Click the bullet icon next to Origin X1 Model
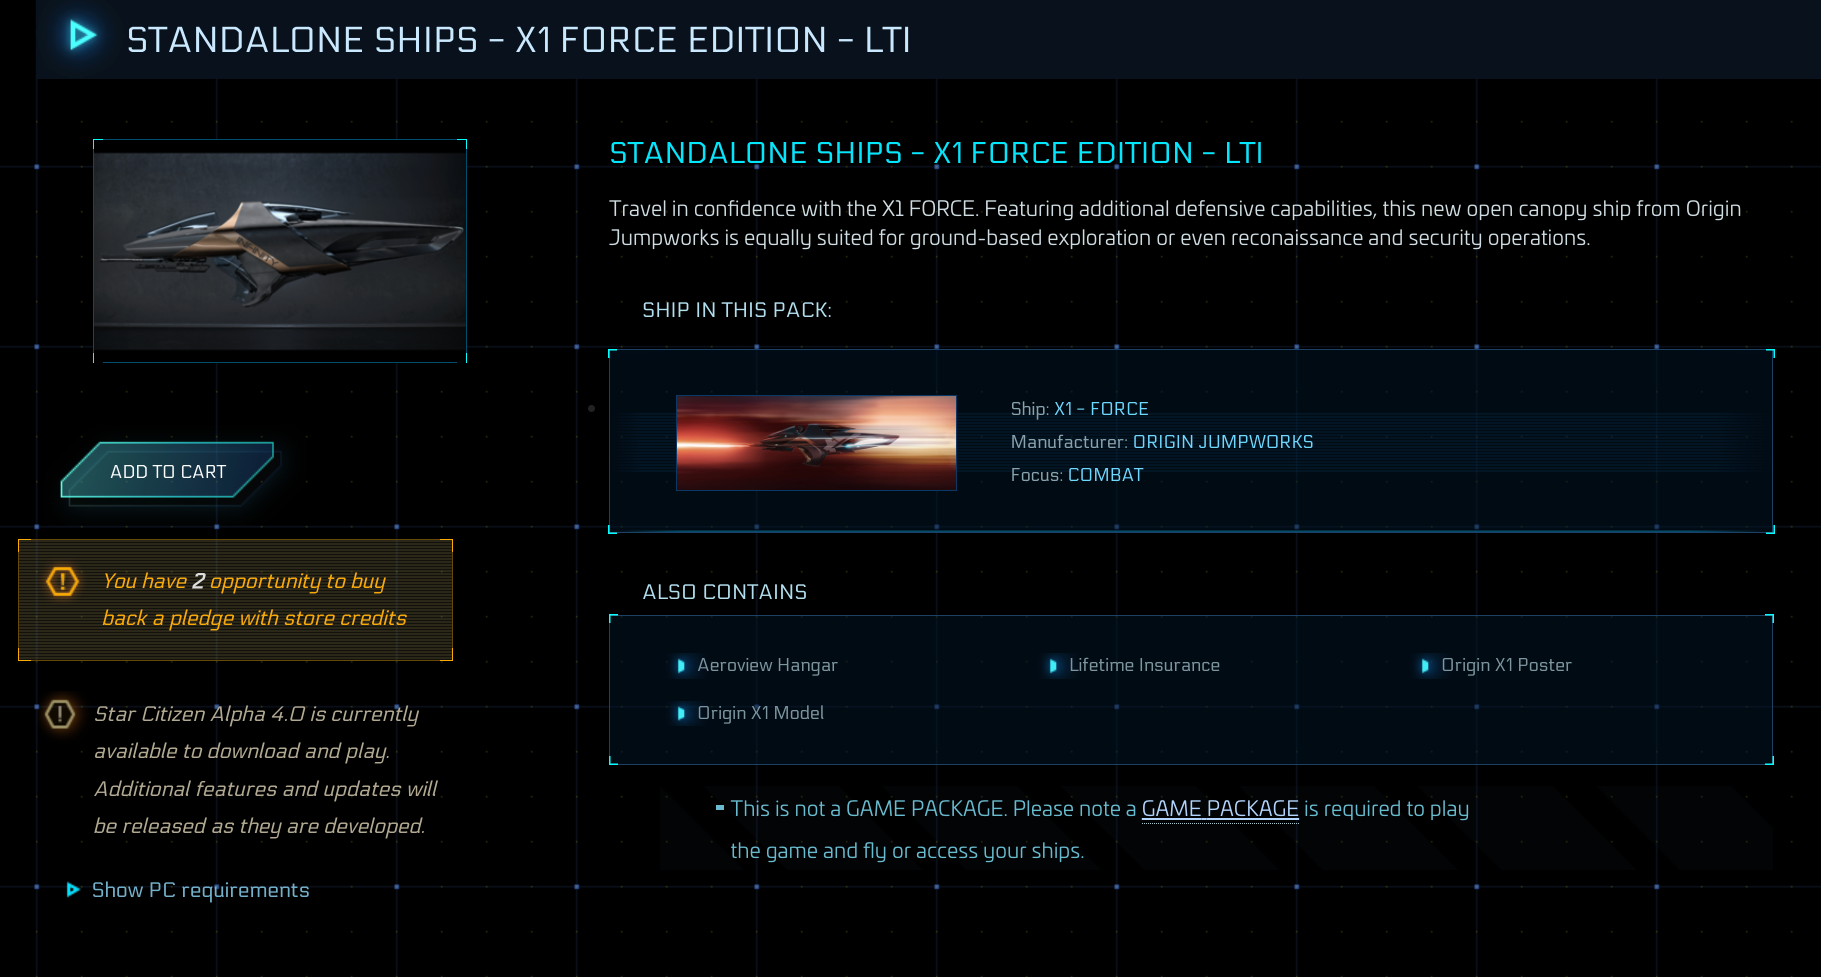Viewport: 1821px width, 977px height. pos(681,714)
